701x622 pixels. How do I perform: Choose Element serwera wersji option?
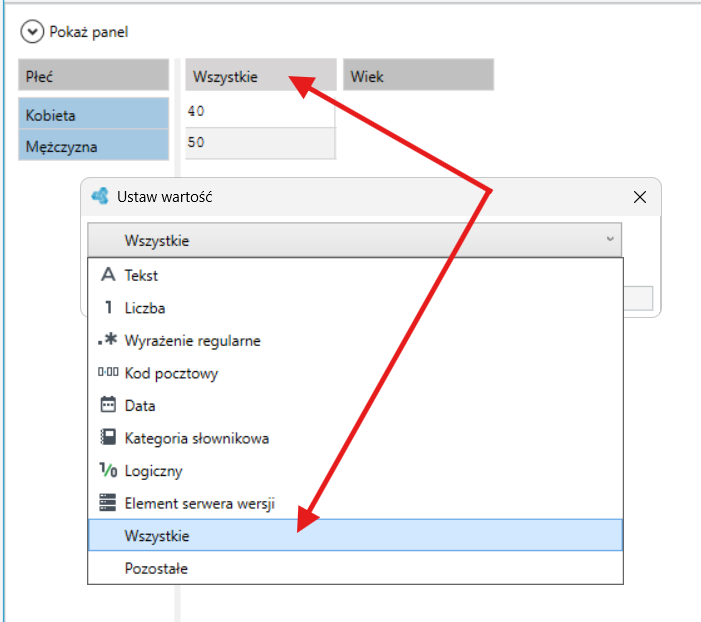tap(355, 504)
